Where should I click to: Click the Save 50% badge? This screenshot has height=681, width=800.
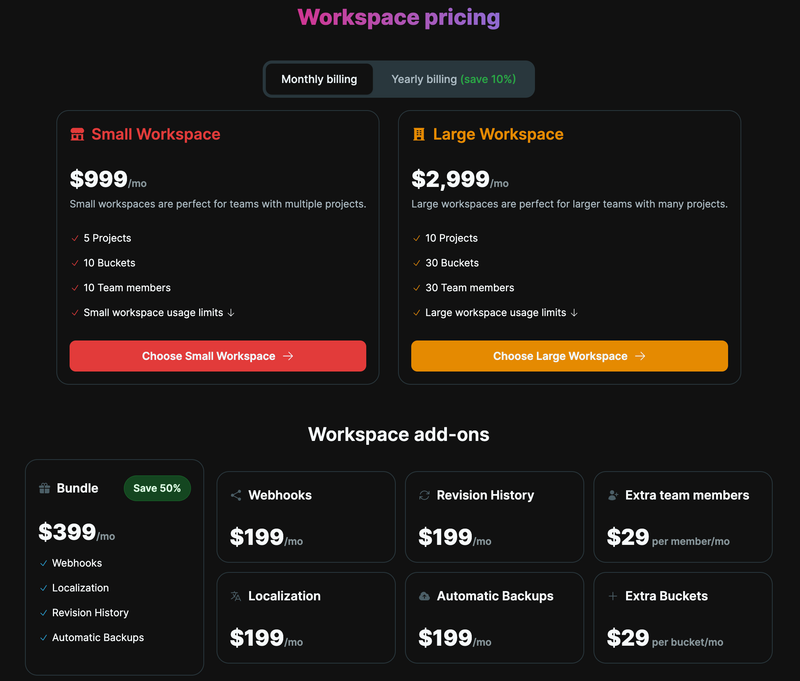pyautogui.click(x=157, y=488)
